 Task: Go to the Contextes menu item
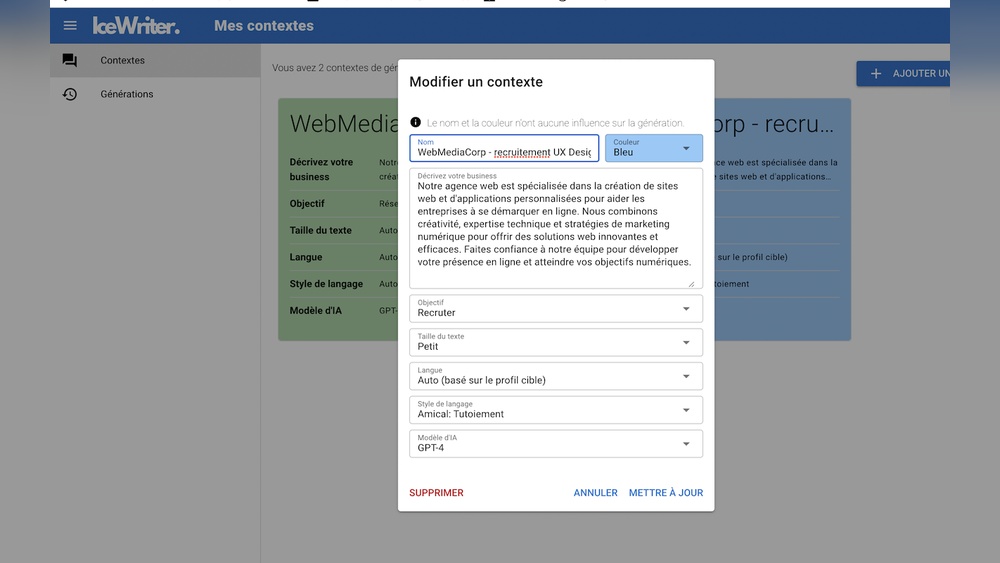pos(123,61)
